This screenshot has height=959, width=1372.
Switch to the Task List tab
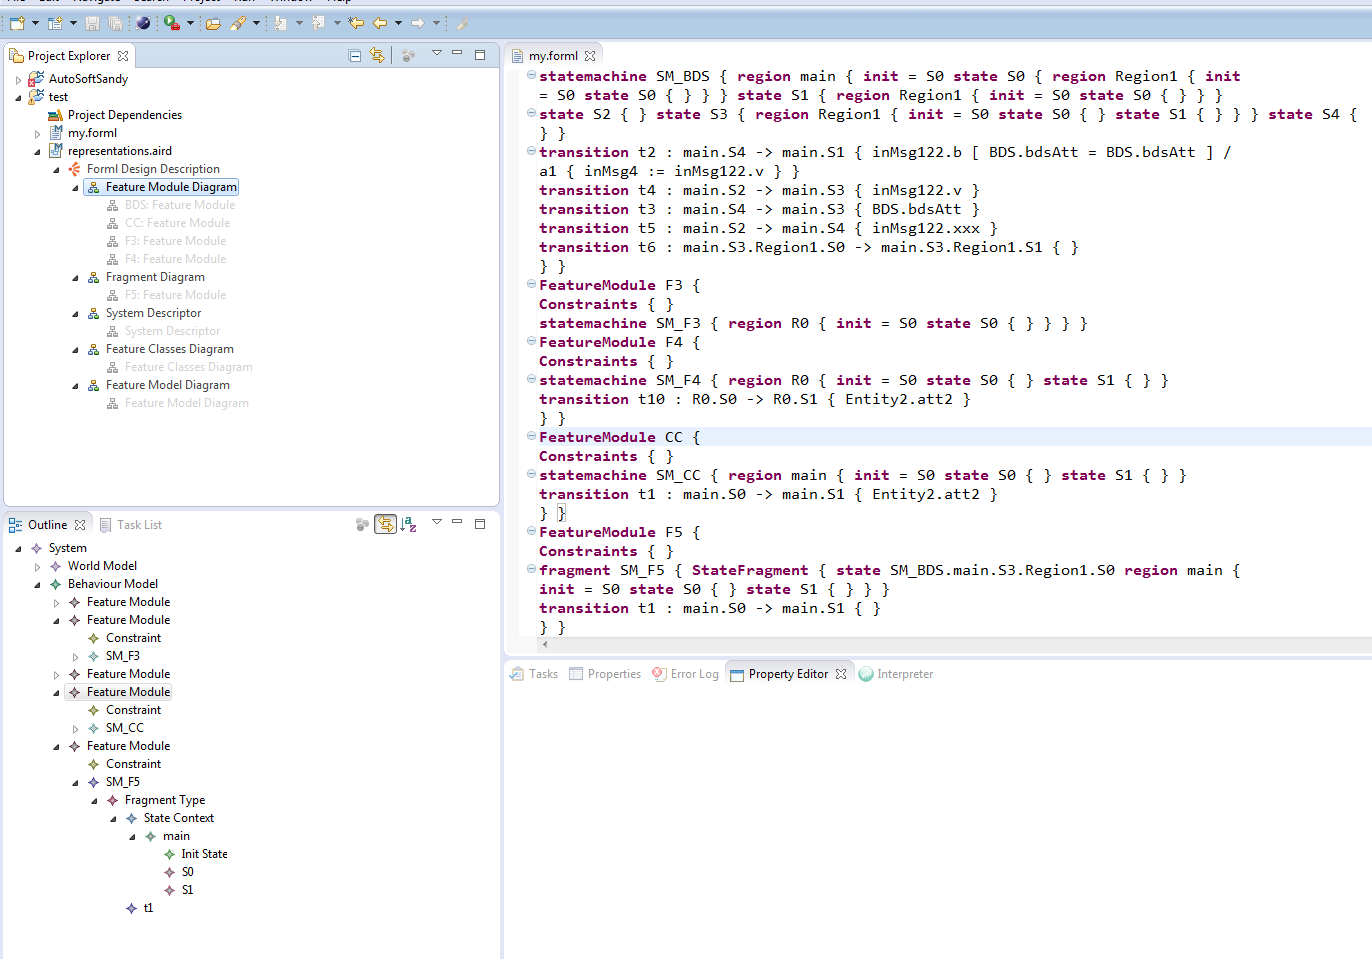[x=131, y=525]
